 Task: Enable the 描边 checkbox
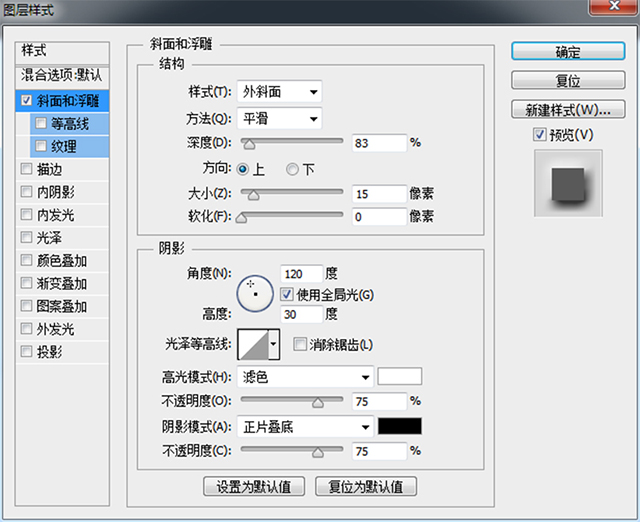pos(27,169)
